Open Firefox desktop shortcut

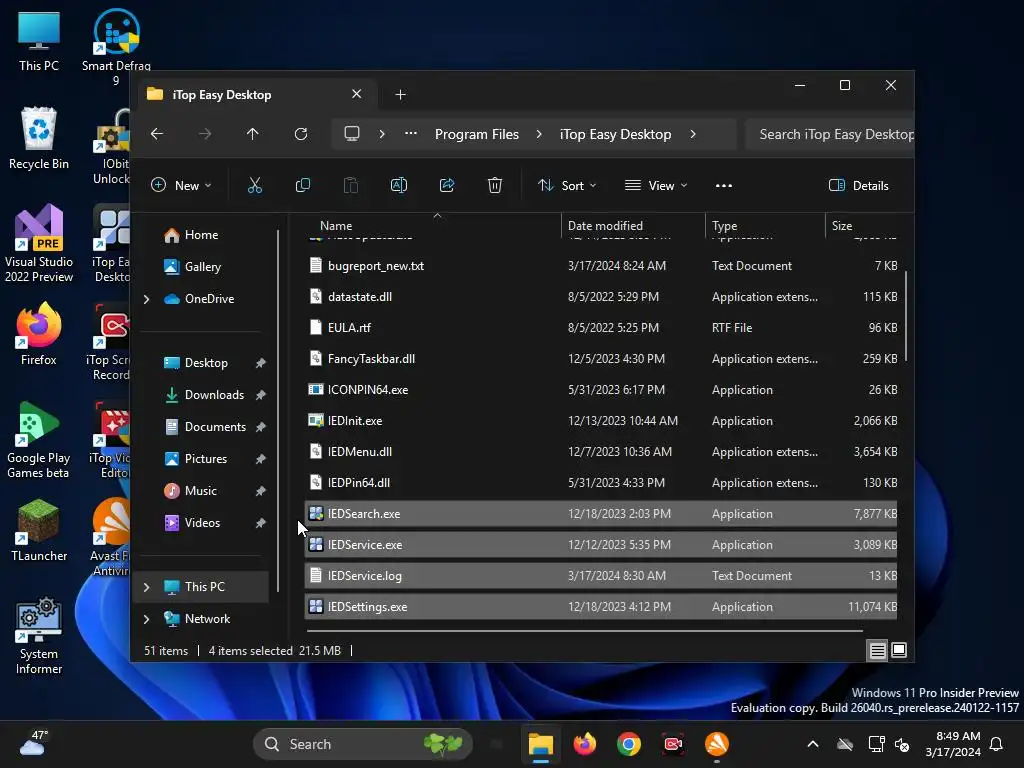click(39, 334)
